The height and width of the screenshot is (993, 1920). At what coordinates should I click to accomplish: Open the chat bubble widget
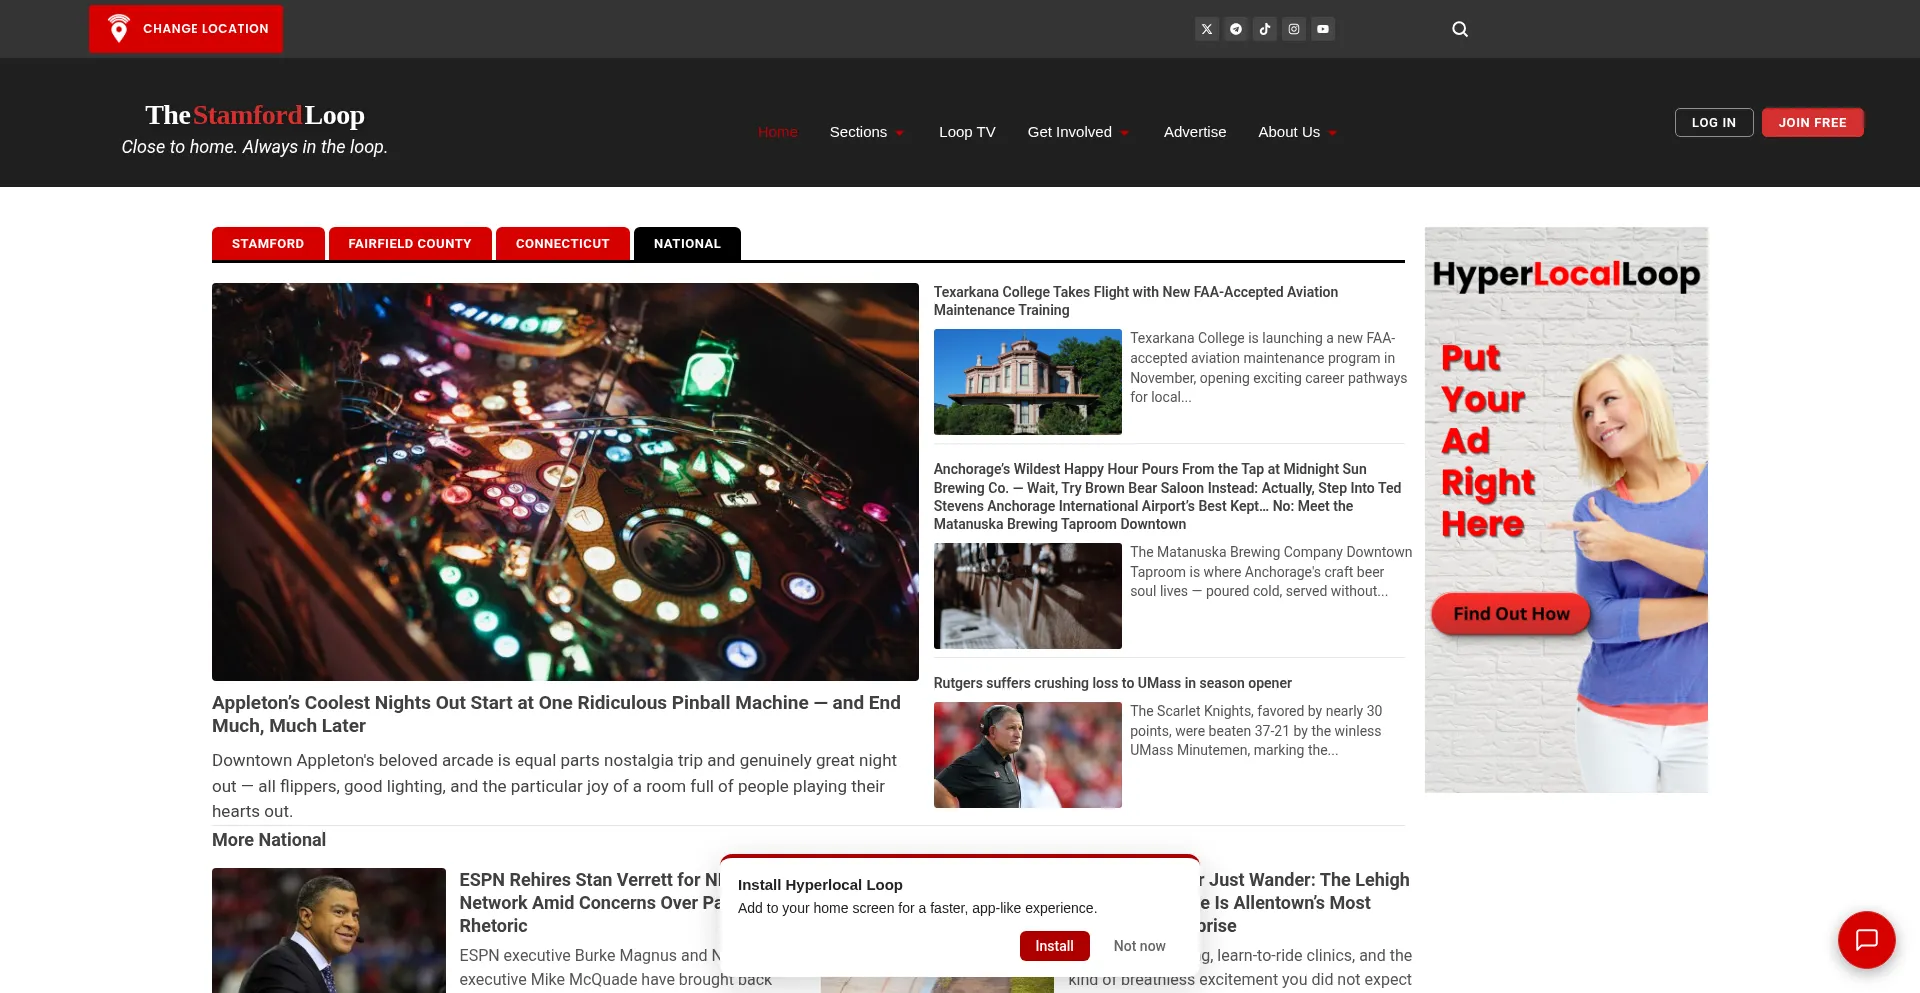(1866, 940)
